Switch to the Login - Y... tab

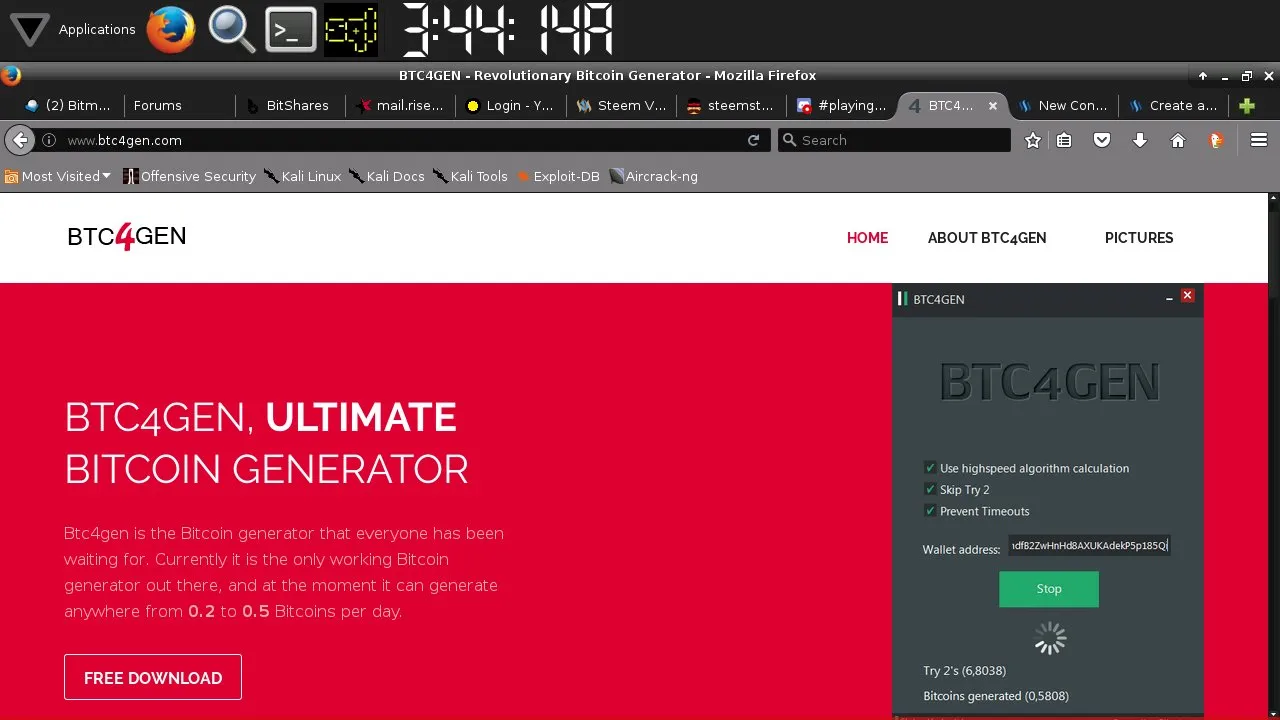click(510, 105)
